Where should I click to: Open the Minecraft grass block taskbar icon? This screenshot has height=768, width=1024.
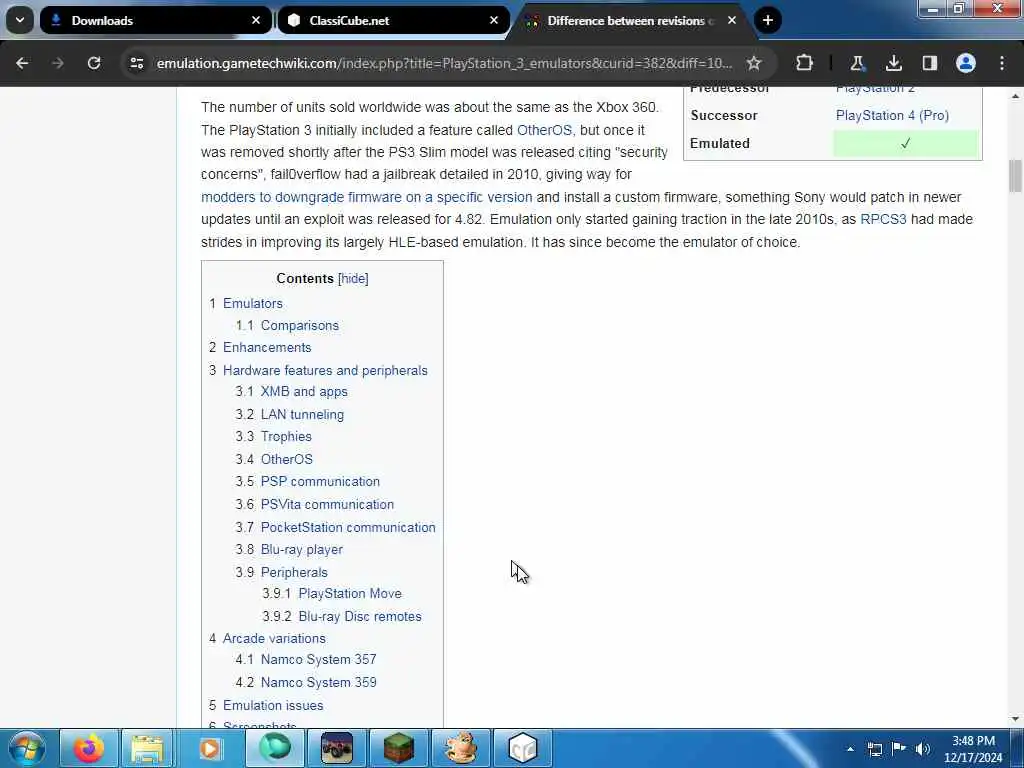398,748
